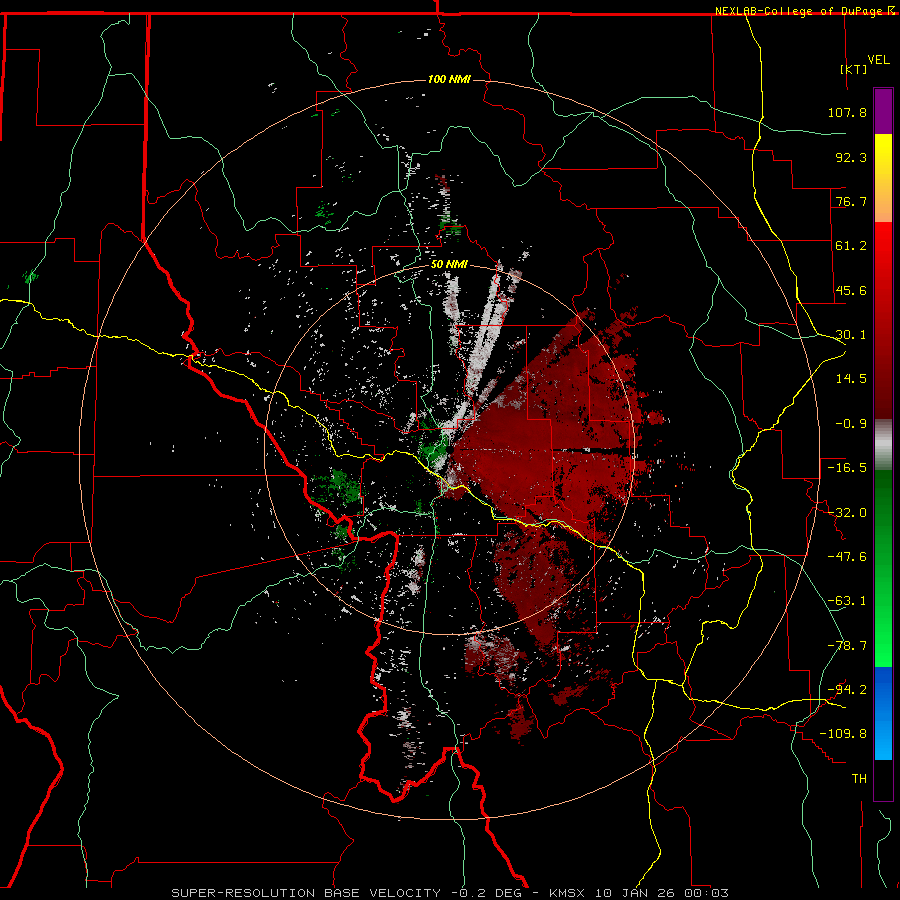Click the 92.3 scale value
The image size is (900, 900).
coord(851,157)
